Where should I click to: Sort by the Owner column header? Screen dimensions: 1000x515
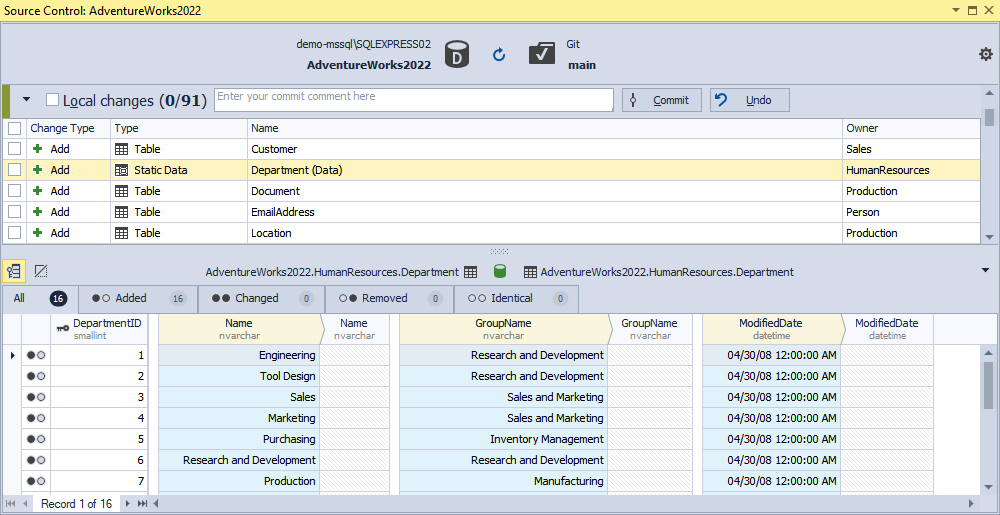pos(911,128)
